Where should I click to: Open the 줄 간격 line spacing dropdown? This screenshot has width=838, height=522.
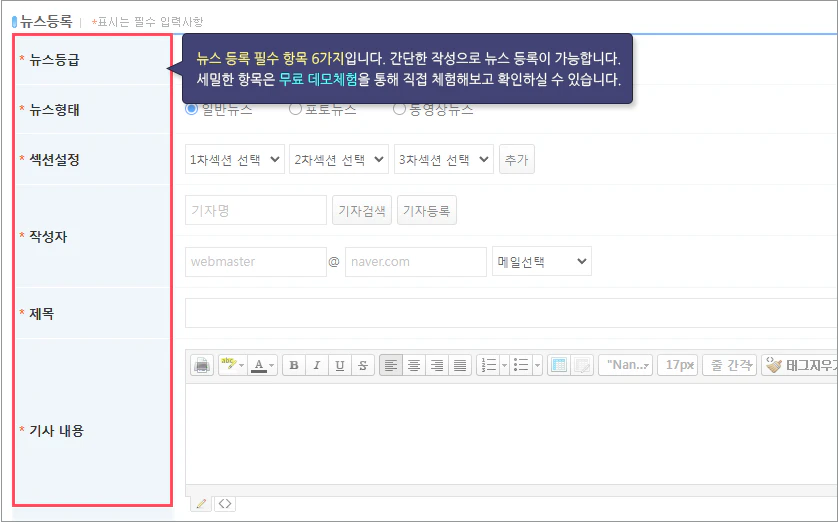click(x=730, y=365)
